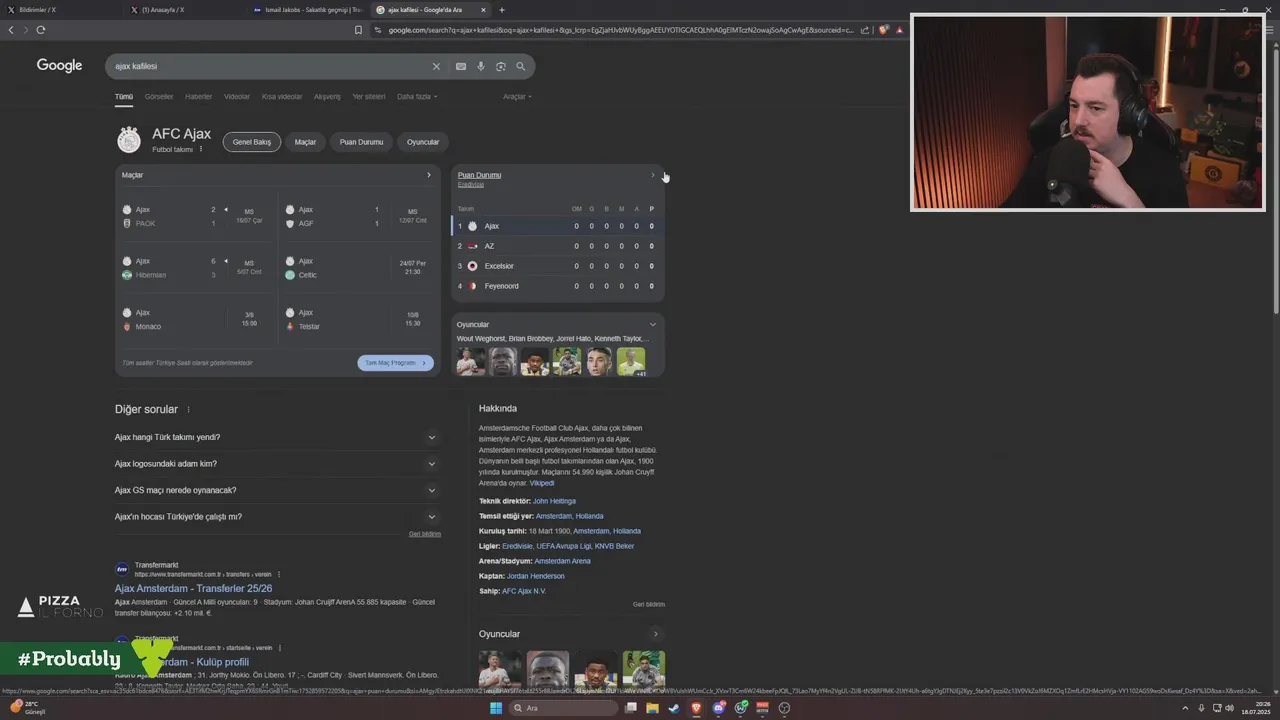The image size is (1280, 720).
Task: Search by image with Google Lens
Action: [501, 66]
